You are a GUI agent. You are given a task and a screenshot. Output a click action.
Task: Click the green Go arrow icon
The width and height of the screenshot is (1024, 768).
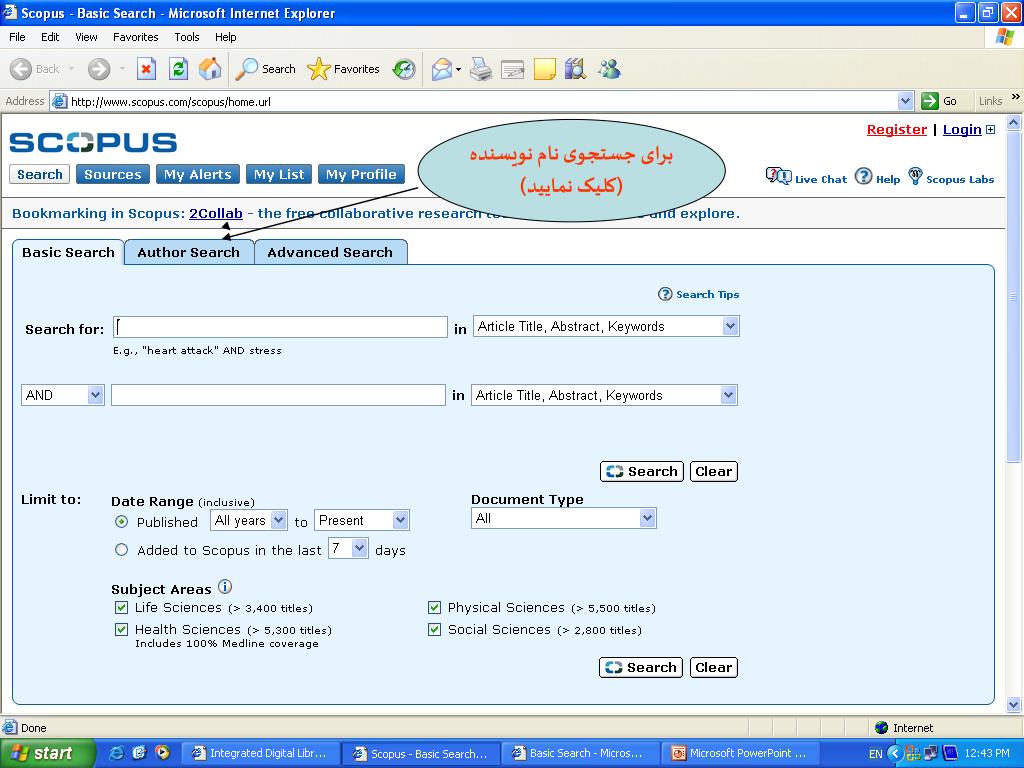(x=929, y=101)
